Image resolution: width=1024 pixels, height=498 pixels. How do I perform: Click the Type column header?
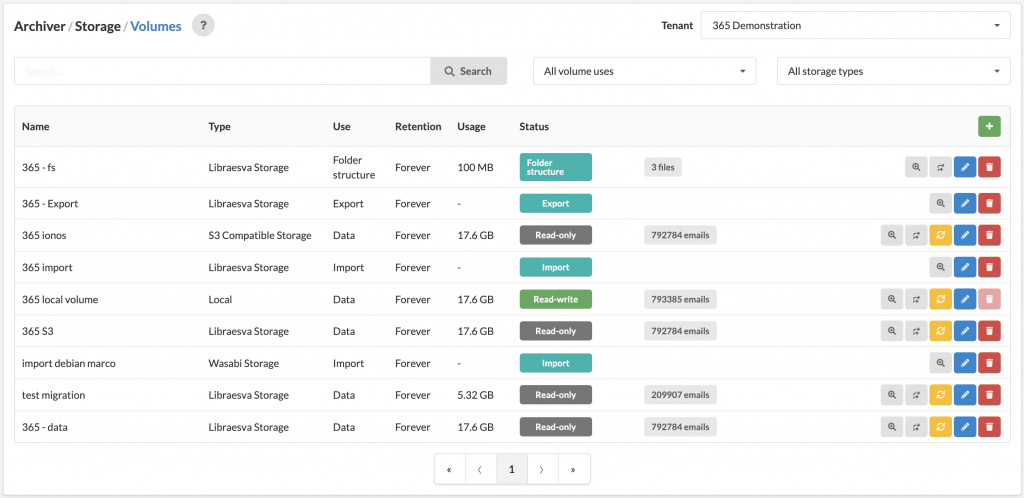tap(219, 127)
